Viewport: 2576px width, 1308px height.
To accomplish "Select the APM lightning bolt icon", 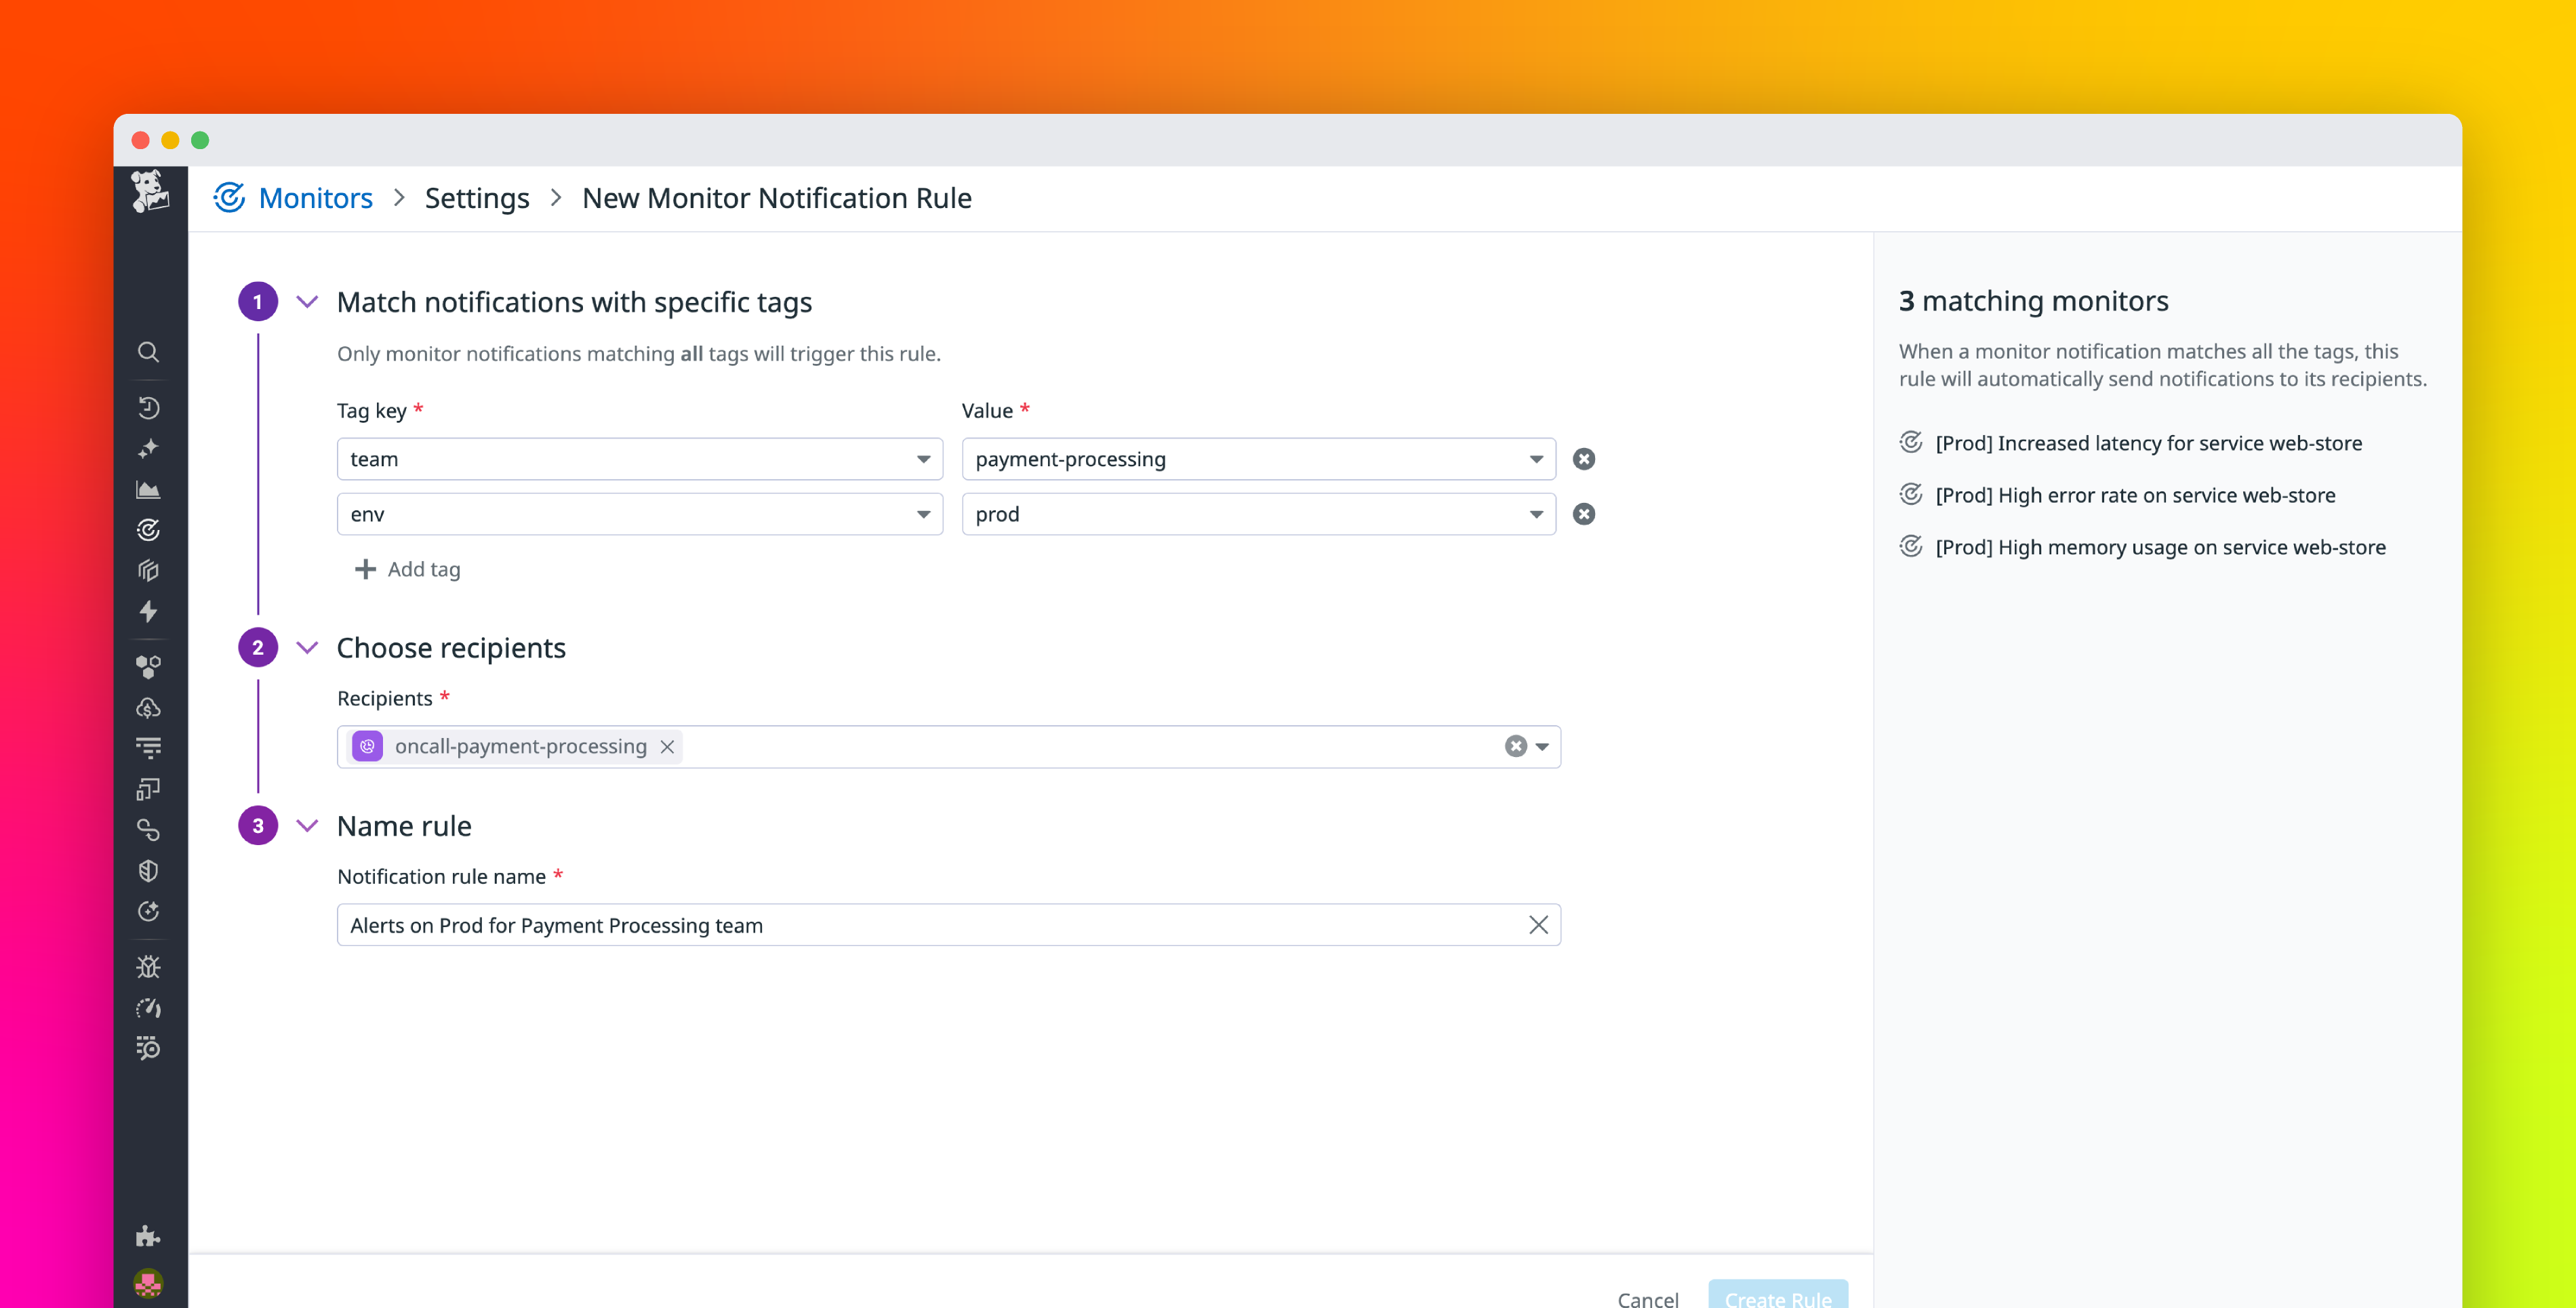I will 148,612.
